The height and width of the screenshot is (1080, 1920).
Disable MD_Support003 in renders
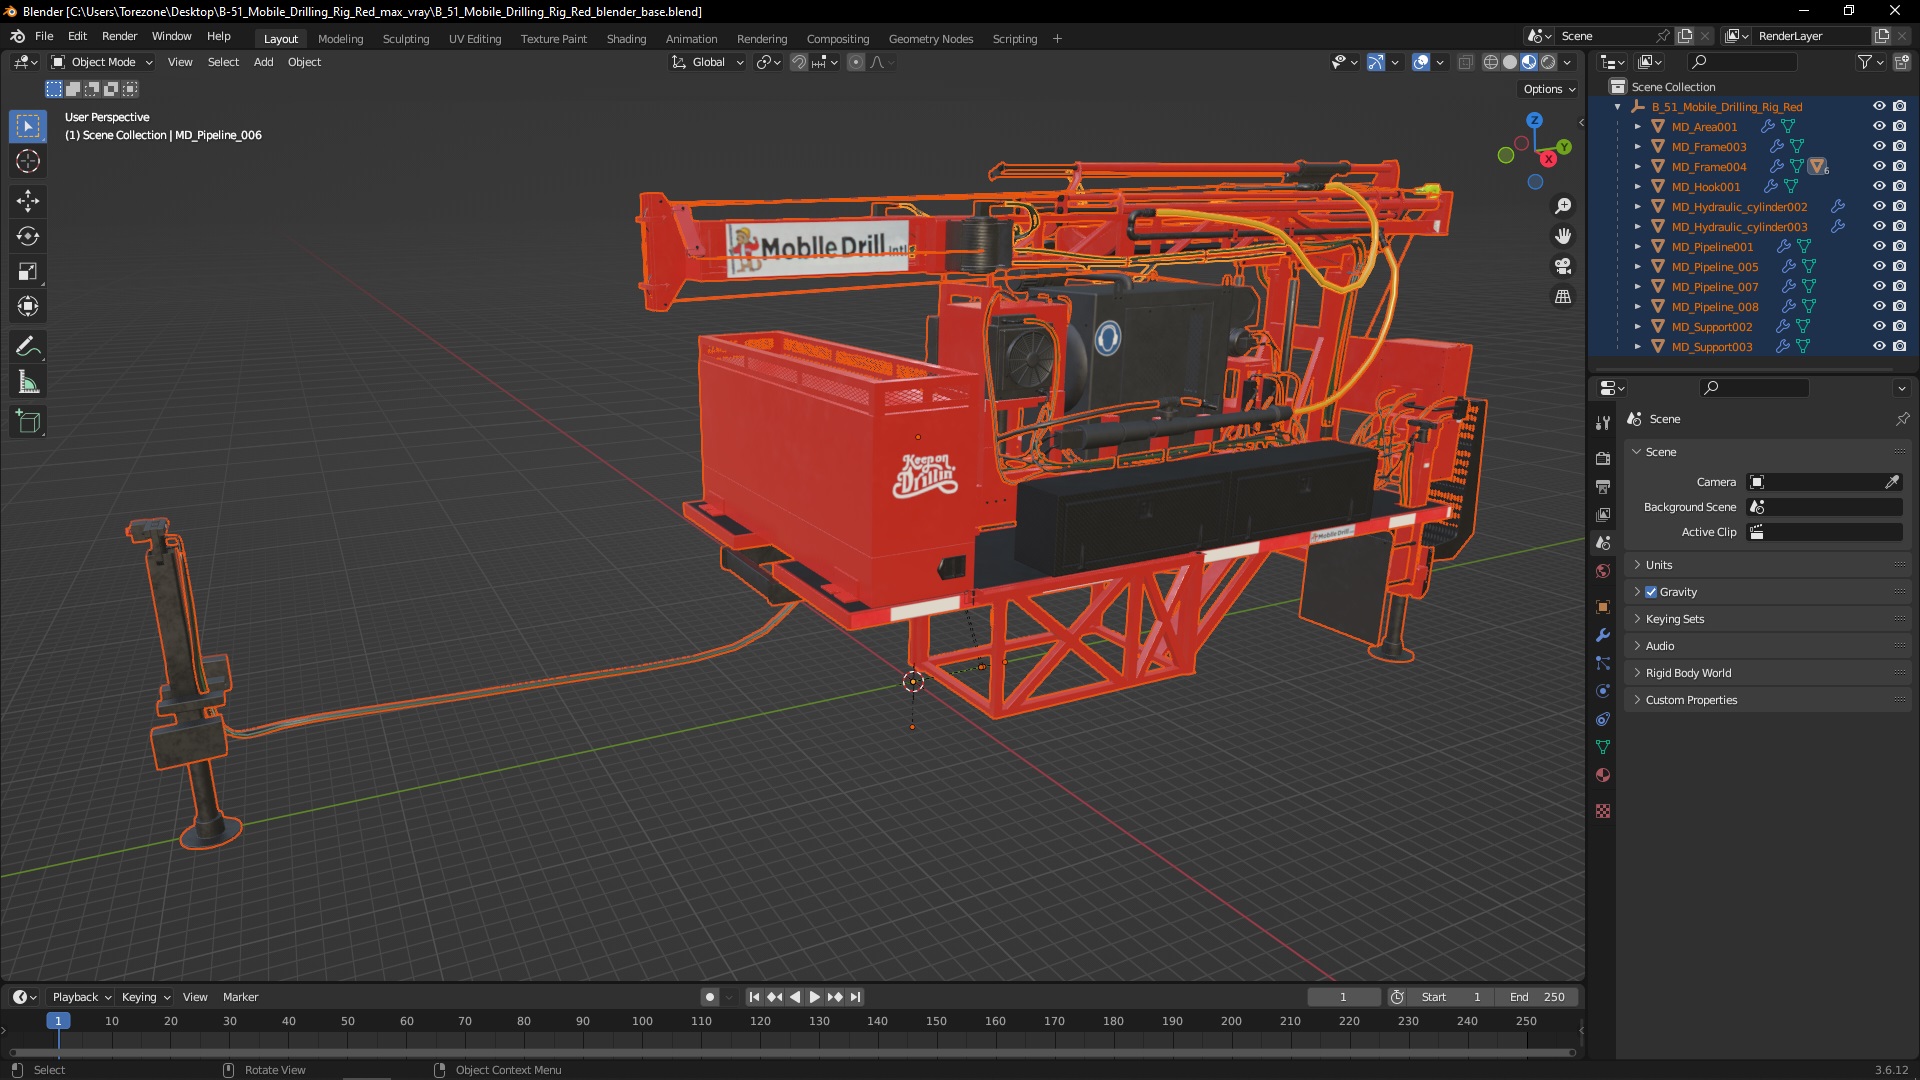1899,346
